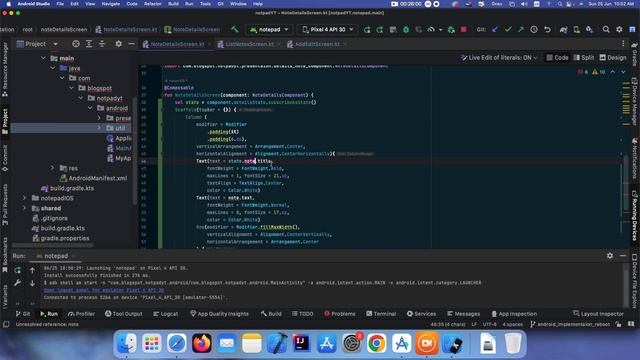
Task: Click git branch android_implementation_reboot in status bar
Action: (570, 324)
